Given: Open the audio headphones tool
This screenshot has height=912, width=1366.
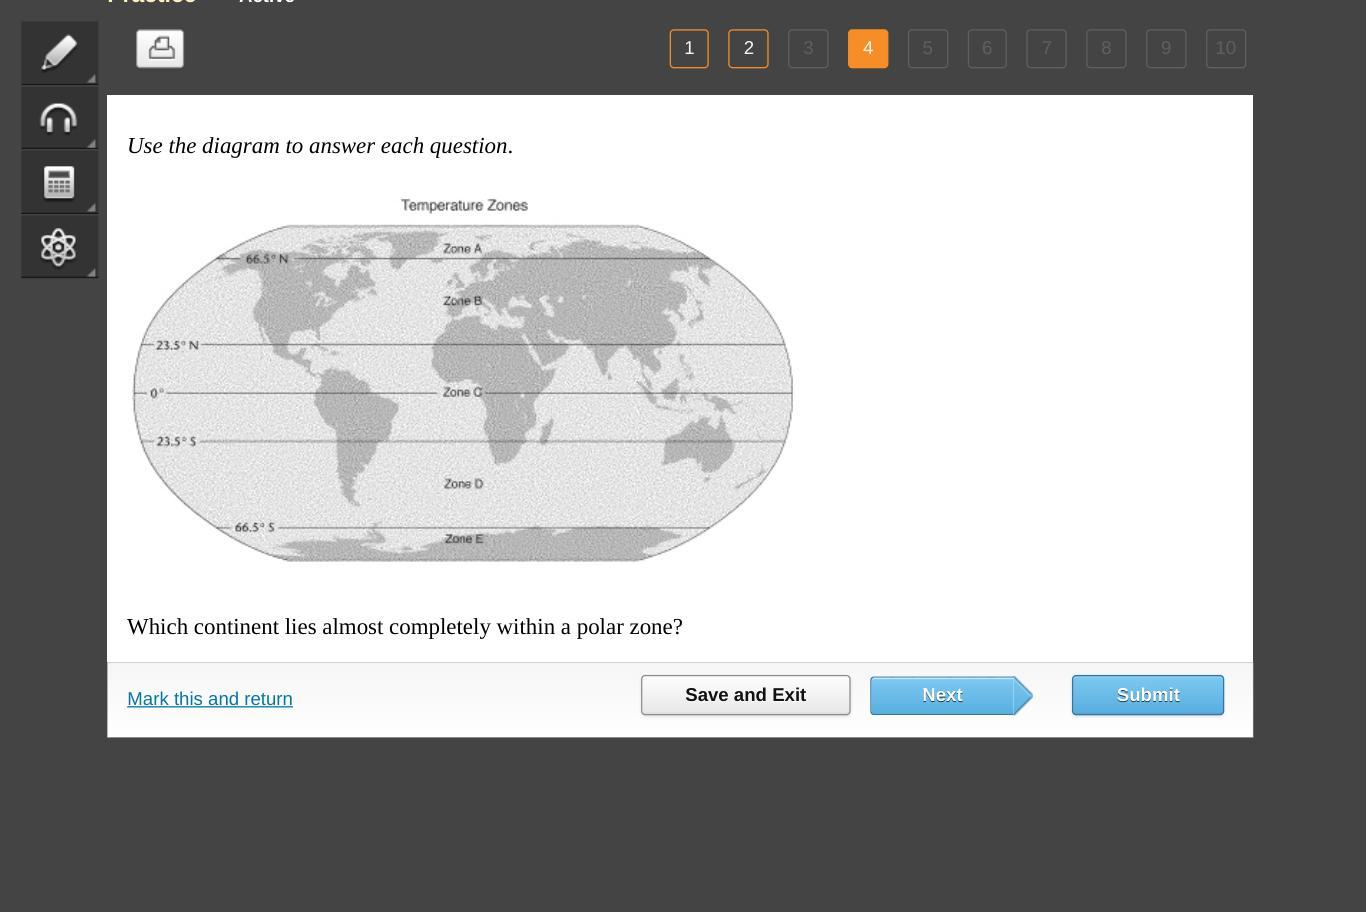Looking at the screenshot, I should coord(59,118).
